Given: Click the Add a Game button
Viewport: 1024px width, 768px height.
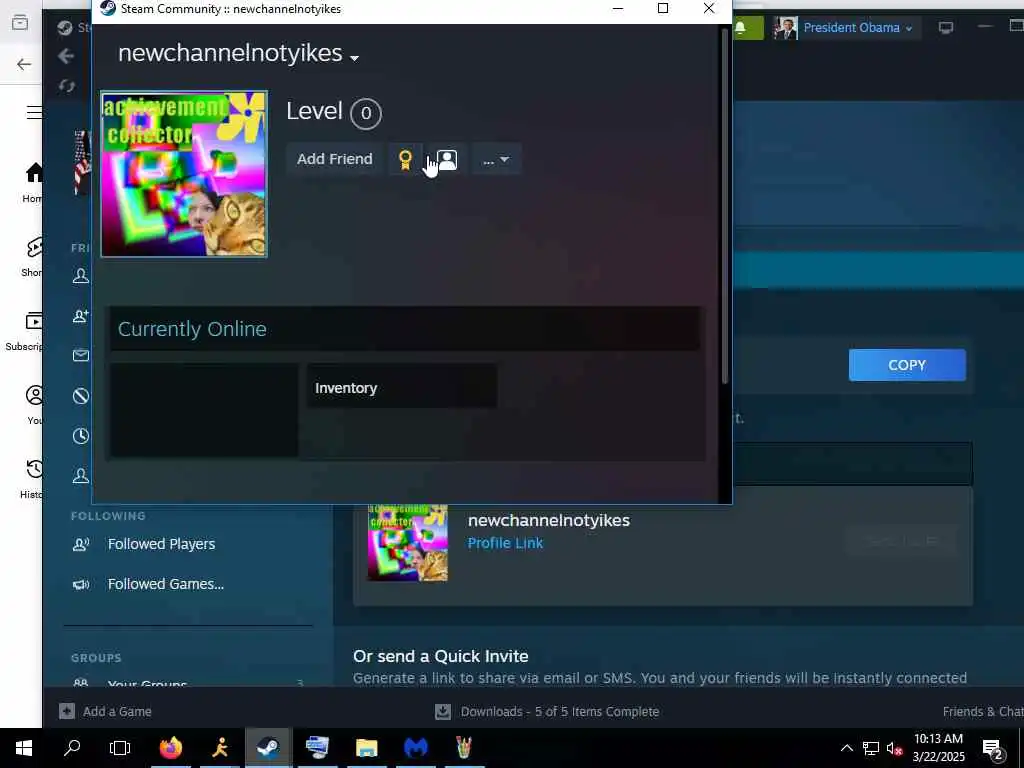Looking at the screenshot, I should coord(106,711).
